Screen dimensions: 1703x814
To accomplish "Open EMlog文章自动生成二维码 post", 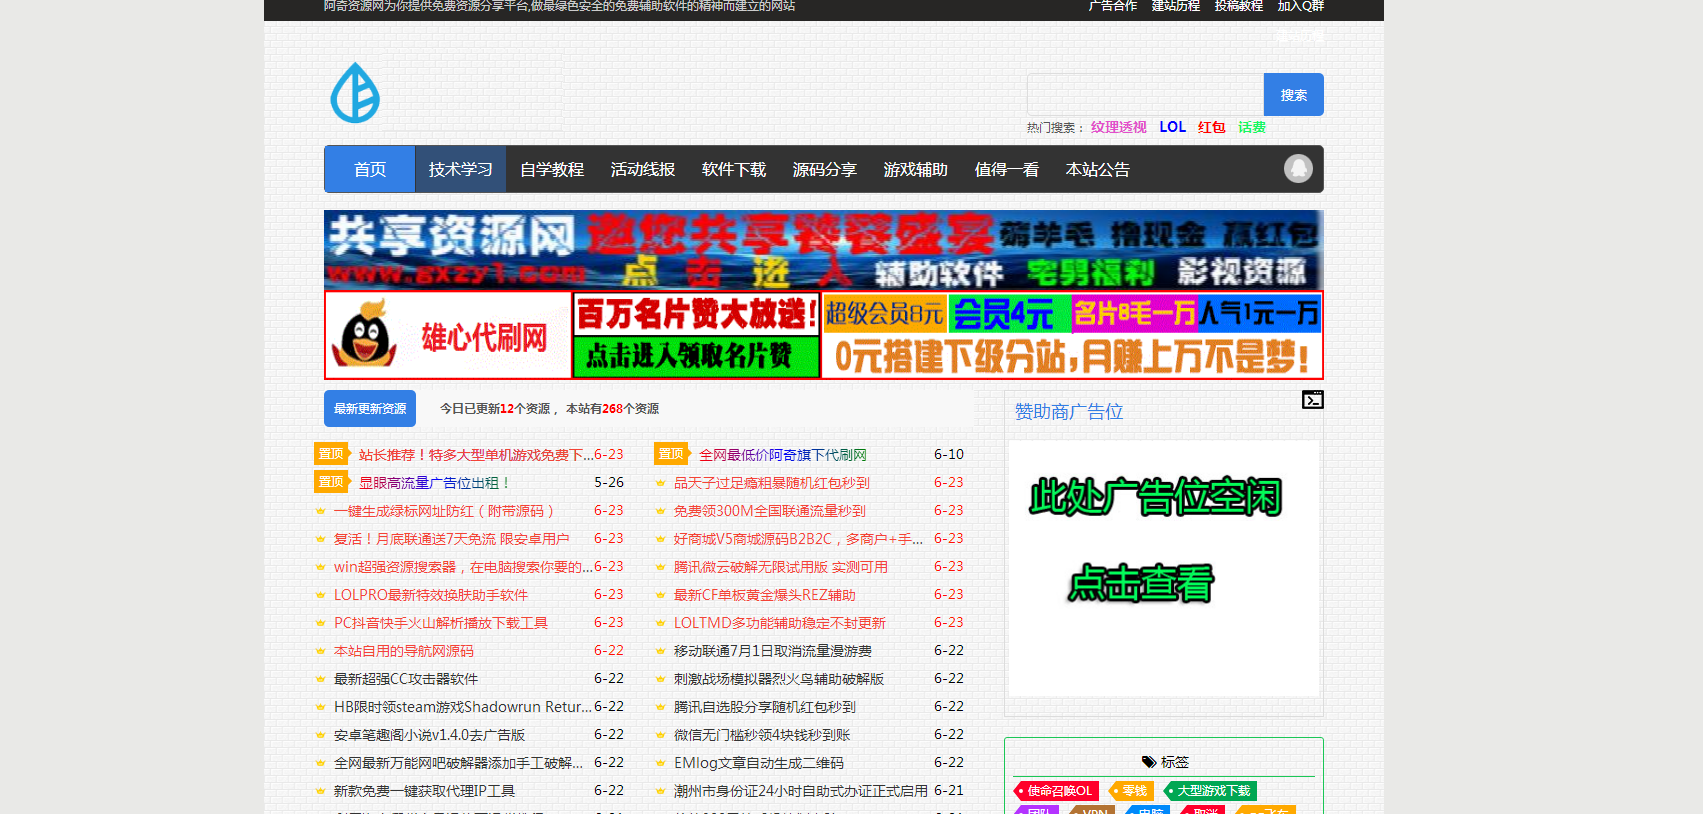I will (x=759, y=762).
